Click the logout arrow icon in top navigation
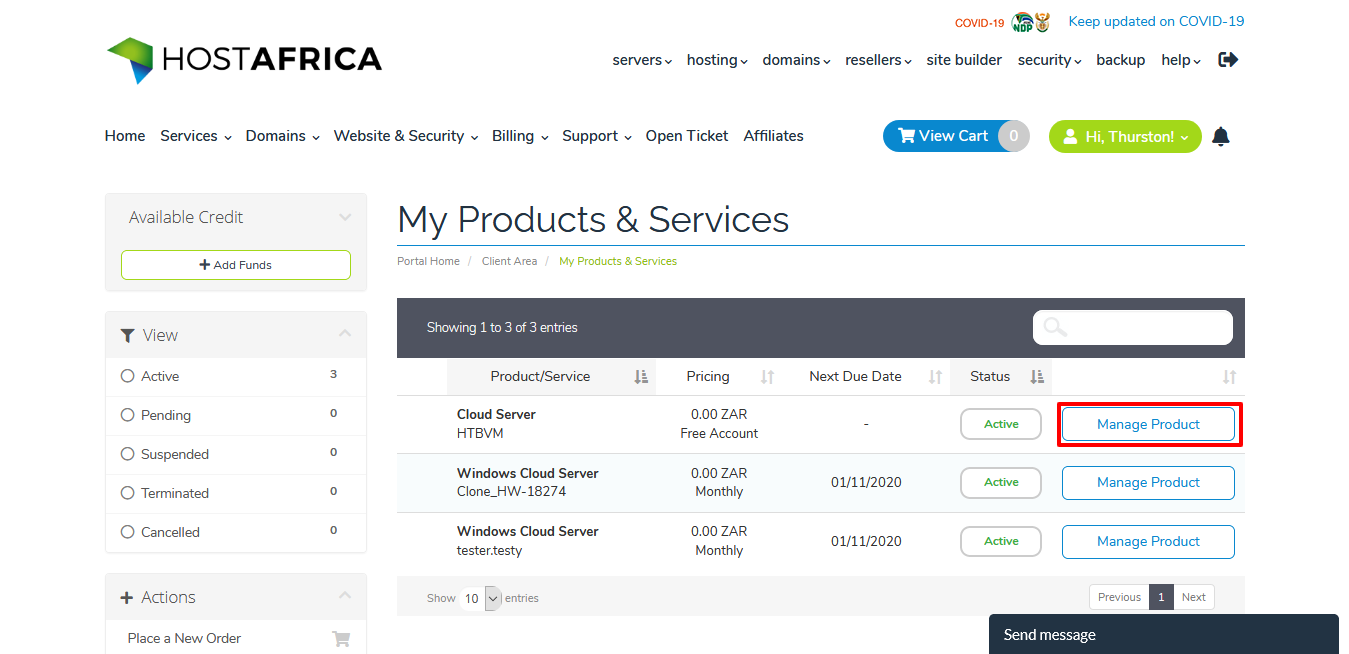Viewport: 1349px width, 654px height. click(1228, 60)
